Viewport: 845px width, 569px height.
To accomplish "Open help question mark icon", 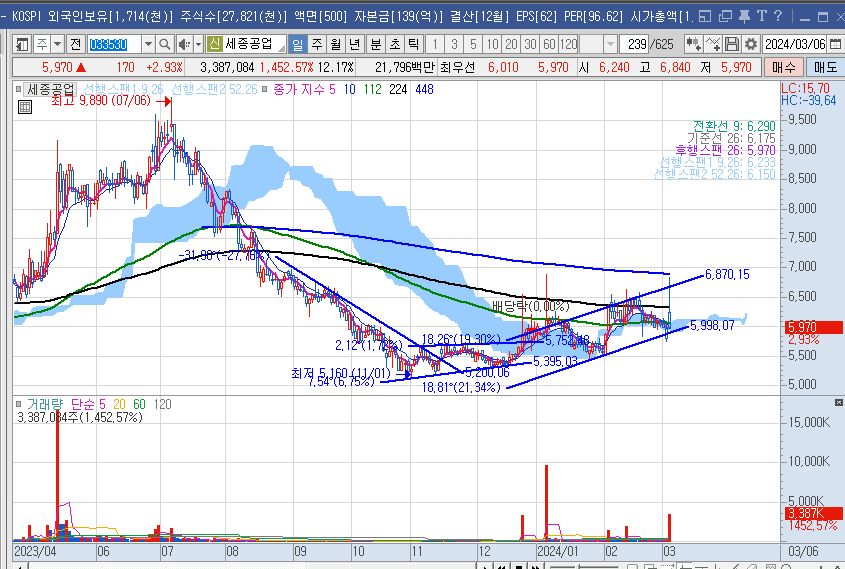I will click(x=778, y=16).
